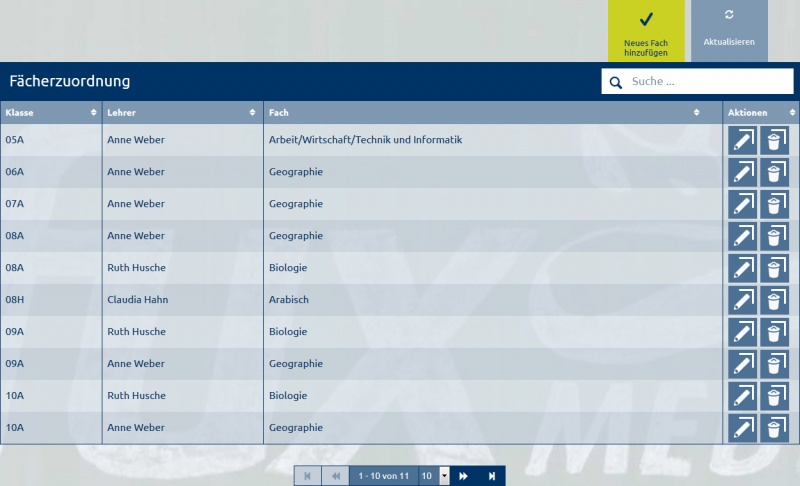Edit 08A Ruth Husche Biologie entry
800x486 pixels.
[x=742, y=268]
